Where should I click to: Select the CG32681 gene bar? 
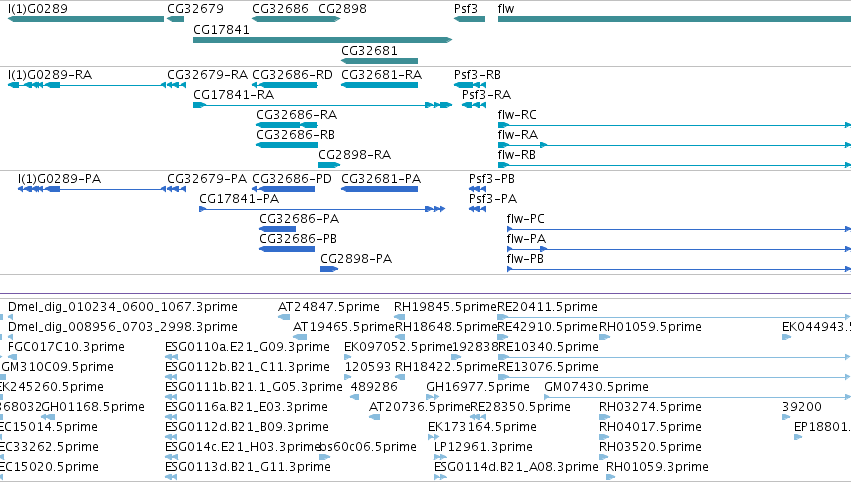379,61
